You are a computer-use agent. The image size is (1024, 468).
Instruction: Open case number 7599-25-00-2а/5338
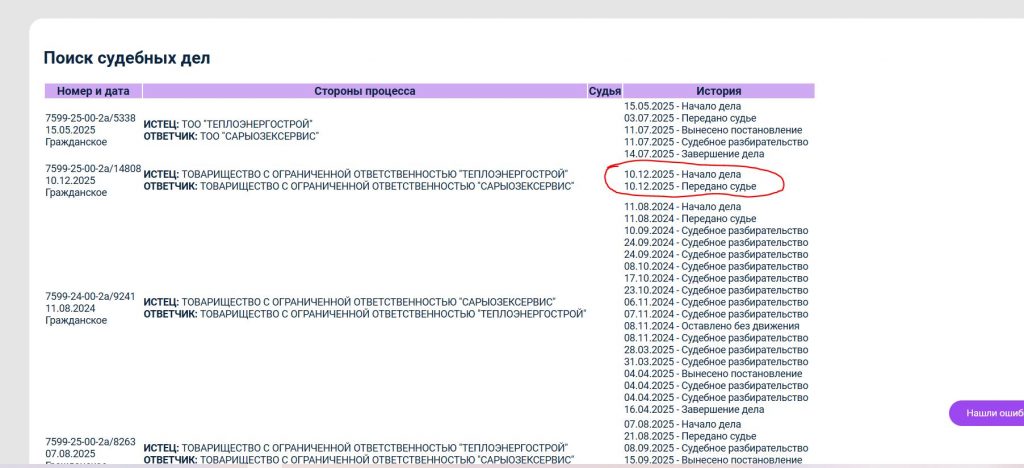point(91,118)
